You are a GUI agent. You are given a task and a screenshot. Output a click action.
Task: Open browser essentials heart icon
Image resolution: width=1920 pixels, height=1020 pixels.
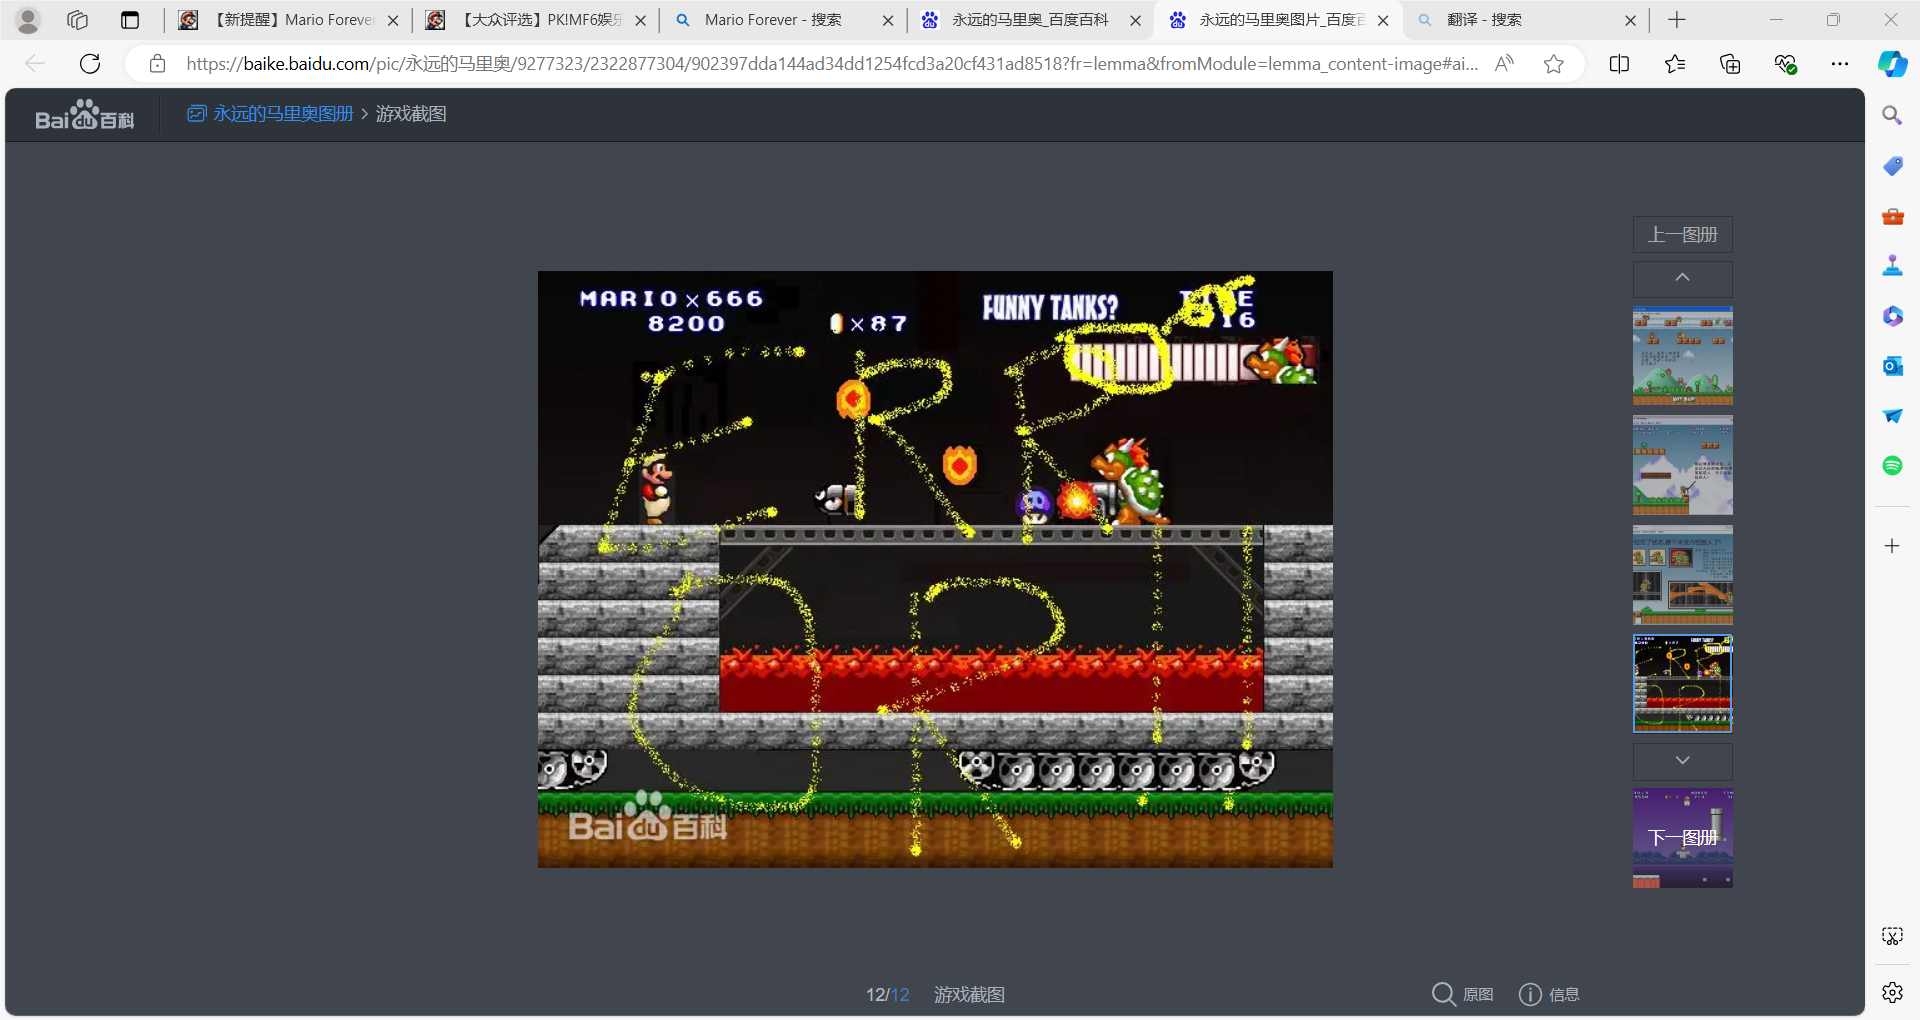[x=1785, y=64]
